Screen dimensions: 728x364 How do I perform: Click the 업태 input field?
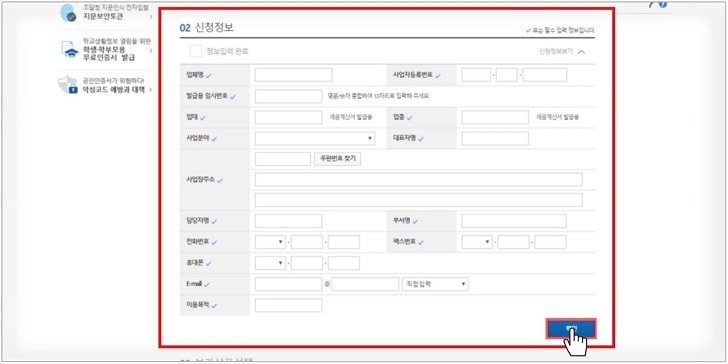click(x=288, y=117)
